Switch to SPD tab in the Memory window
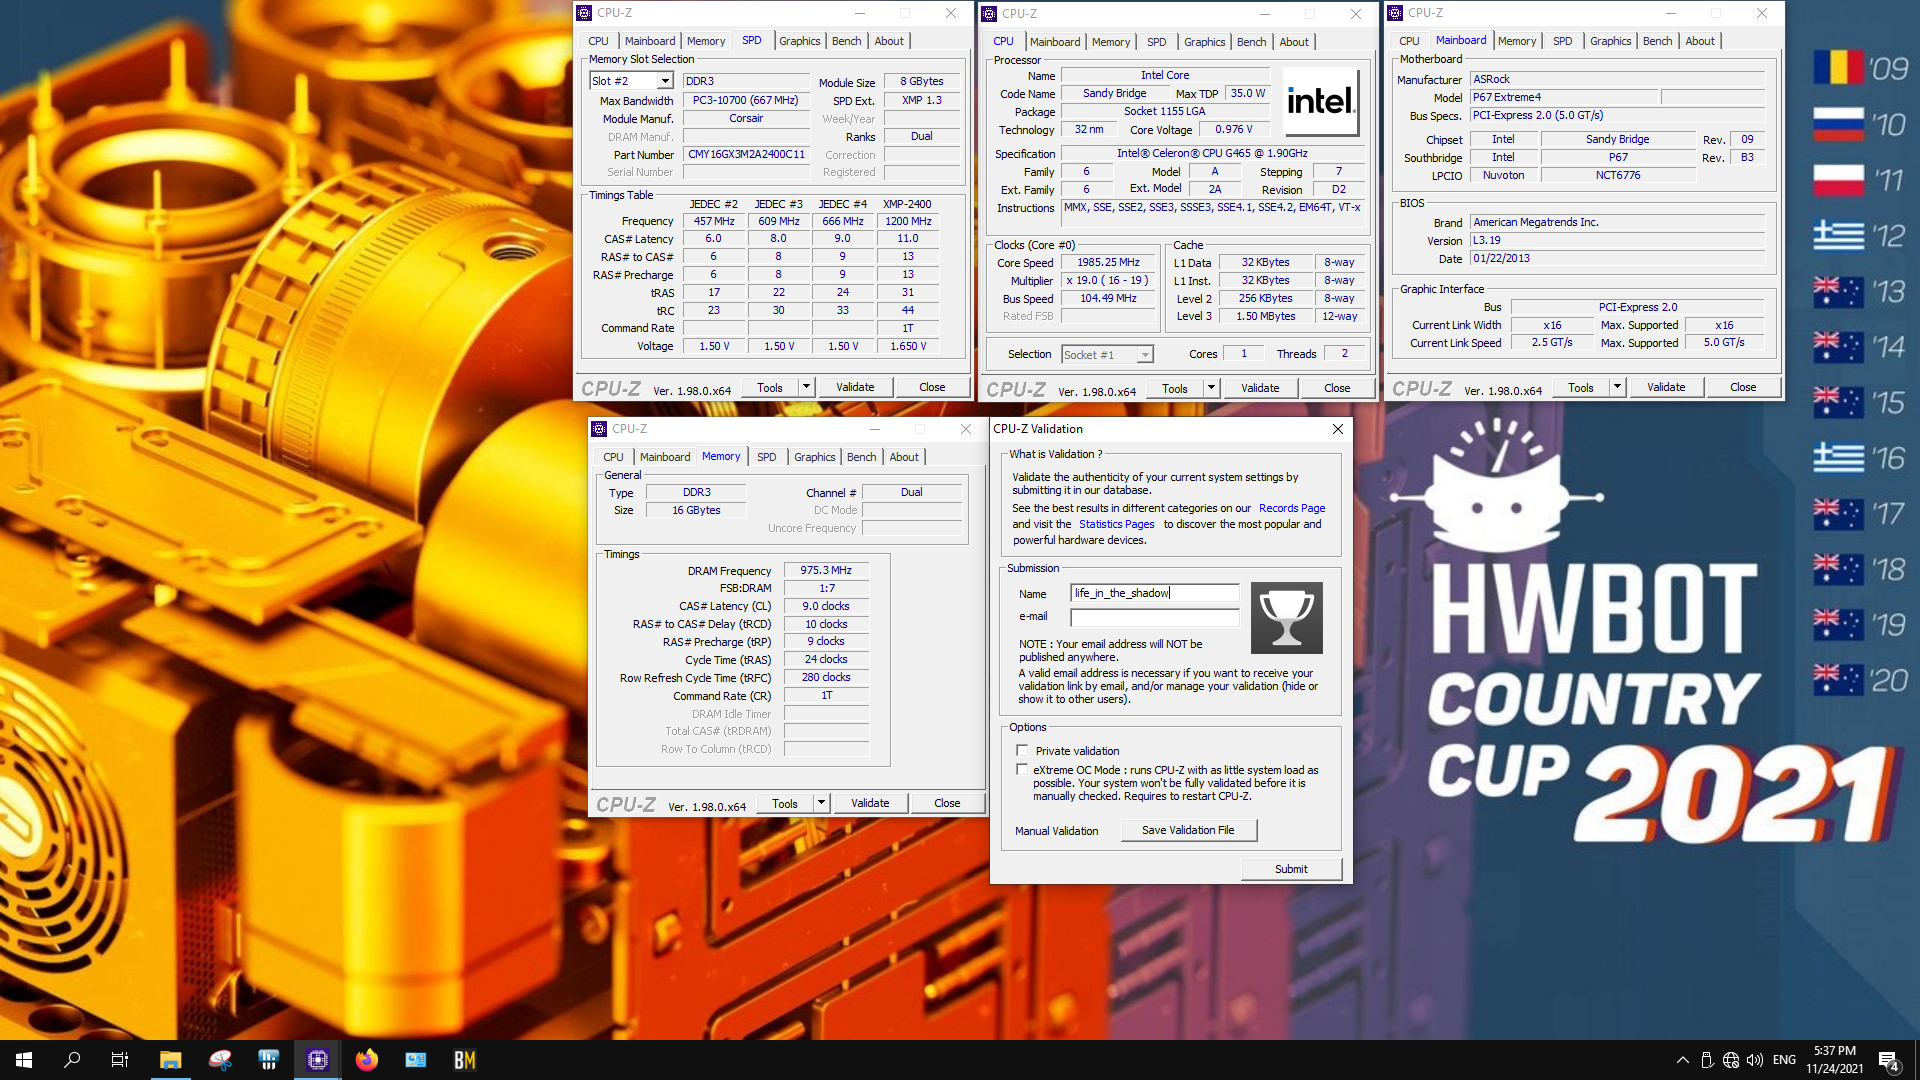Viewport: 1920px width, 1080px height. point(766,457)
